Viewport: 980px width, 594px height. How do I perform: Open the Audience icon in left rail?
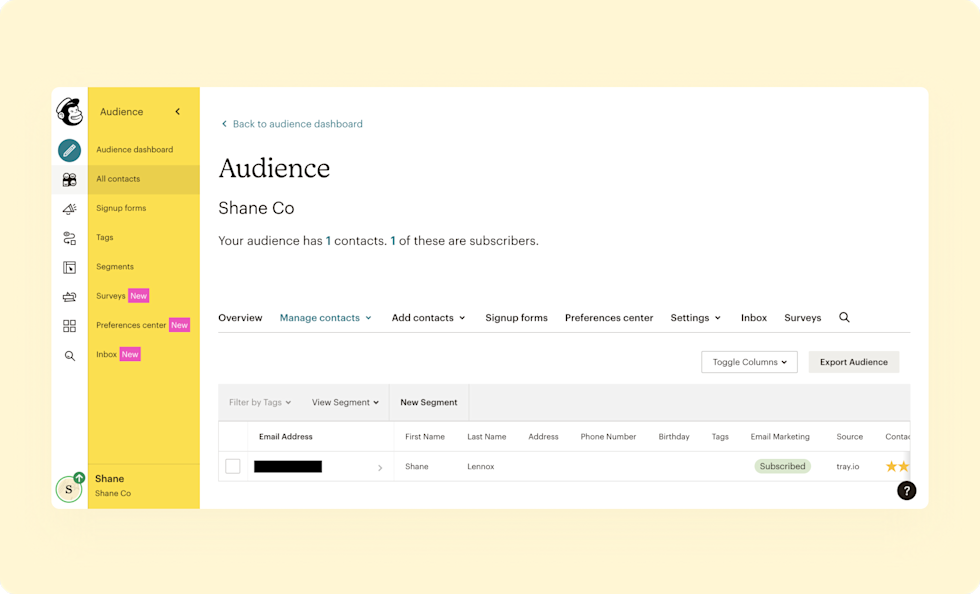[69, 180]
